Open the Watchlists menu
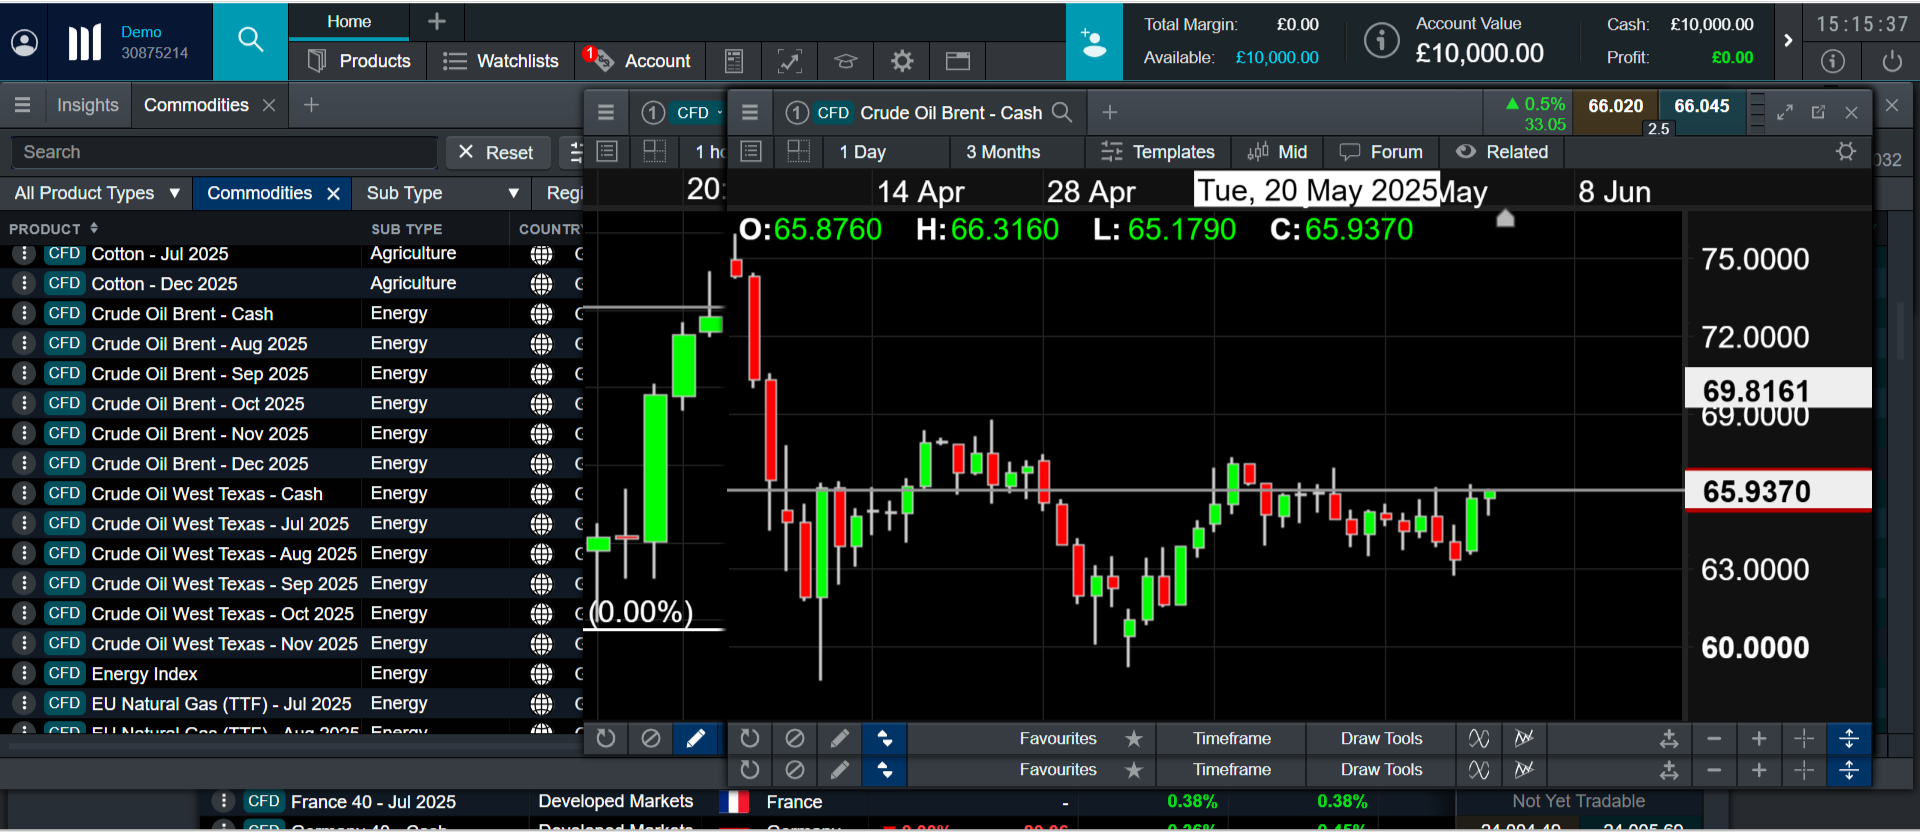The image size is (1920, 832). click(501, 61)
